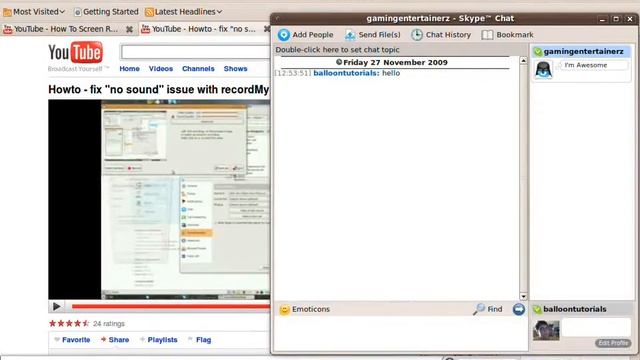
Task: Expand Latest Headlines feed dropdown
Action: tap(184, 12)
